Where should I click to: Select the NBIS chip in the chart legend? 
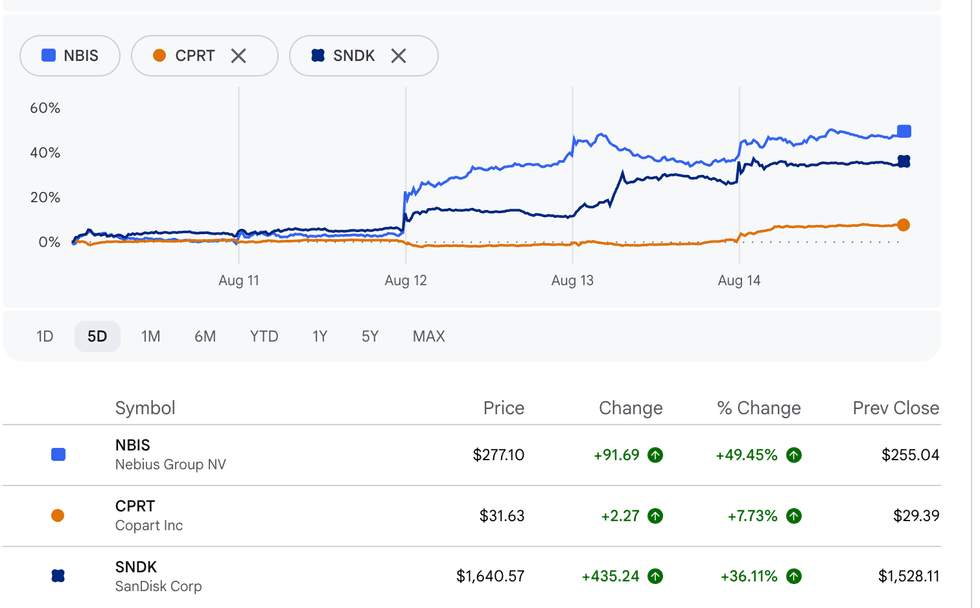[70, 56]
